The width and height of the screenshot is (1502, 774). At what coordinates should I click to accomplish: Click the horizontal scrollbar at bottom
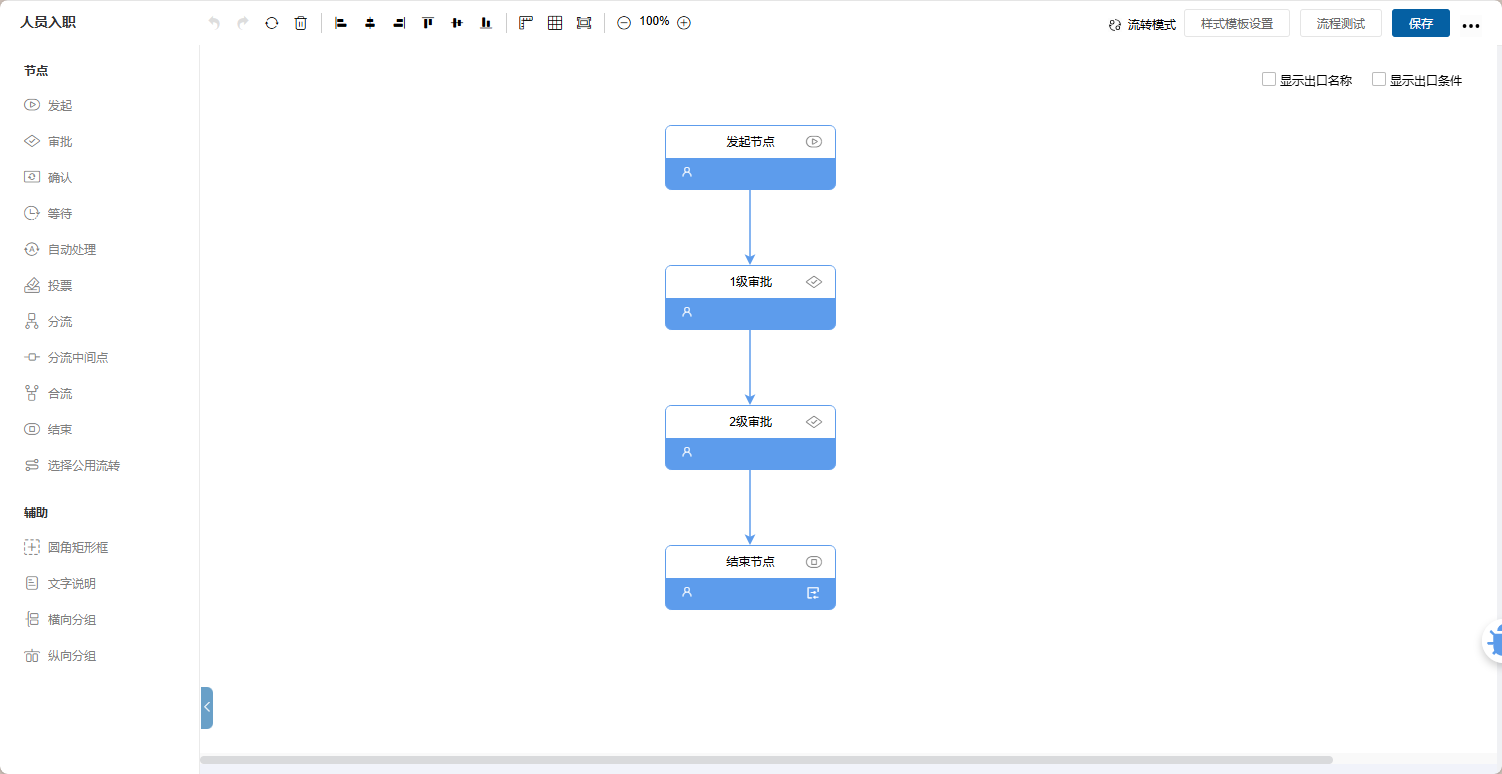[766, 760]
